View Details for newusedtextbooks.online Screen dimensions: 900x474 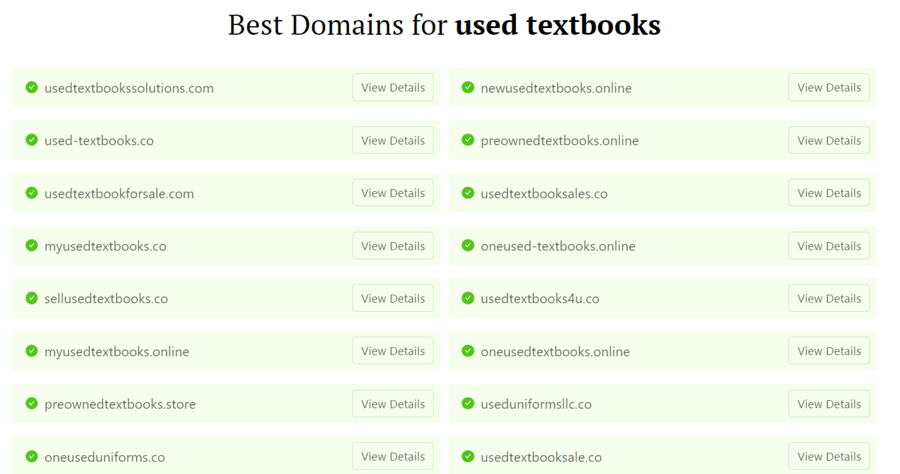[x=829, y=88]
